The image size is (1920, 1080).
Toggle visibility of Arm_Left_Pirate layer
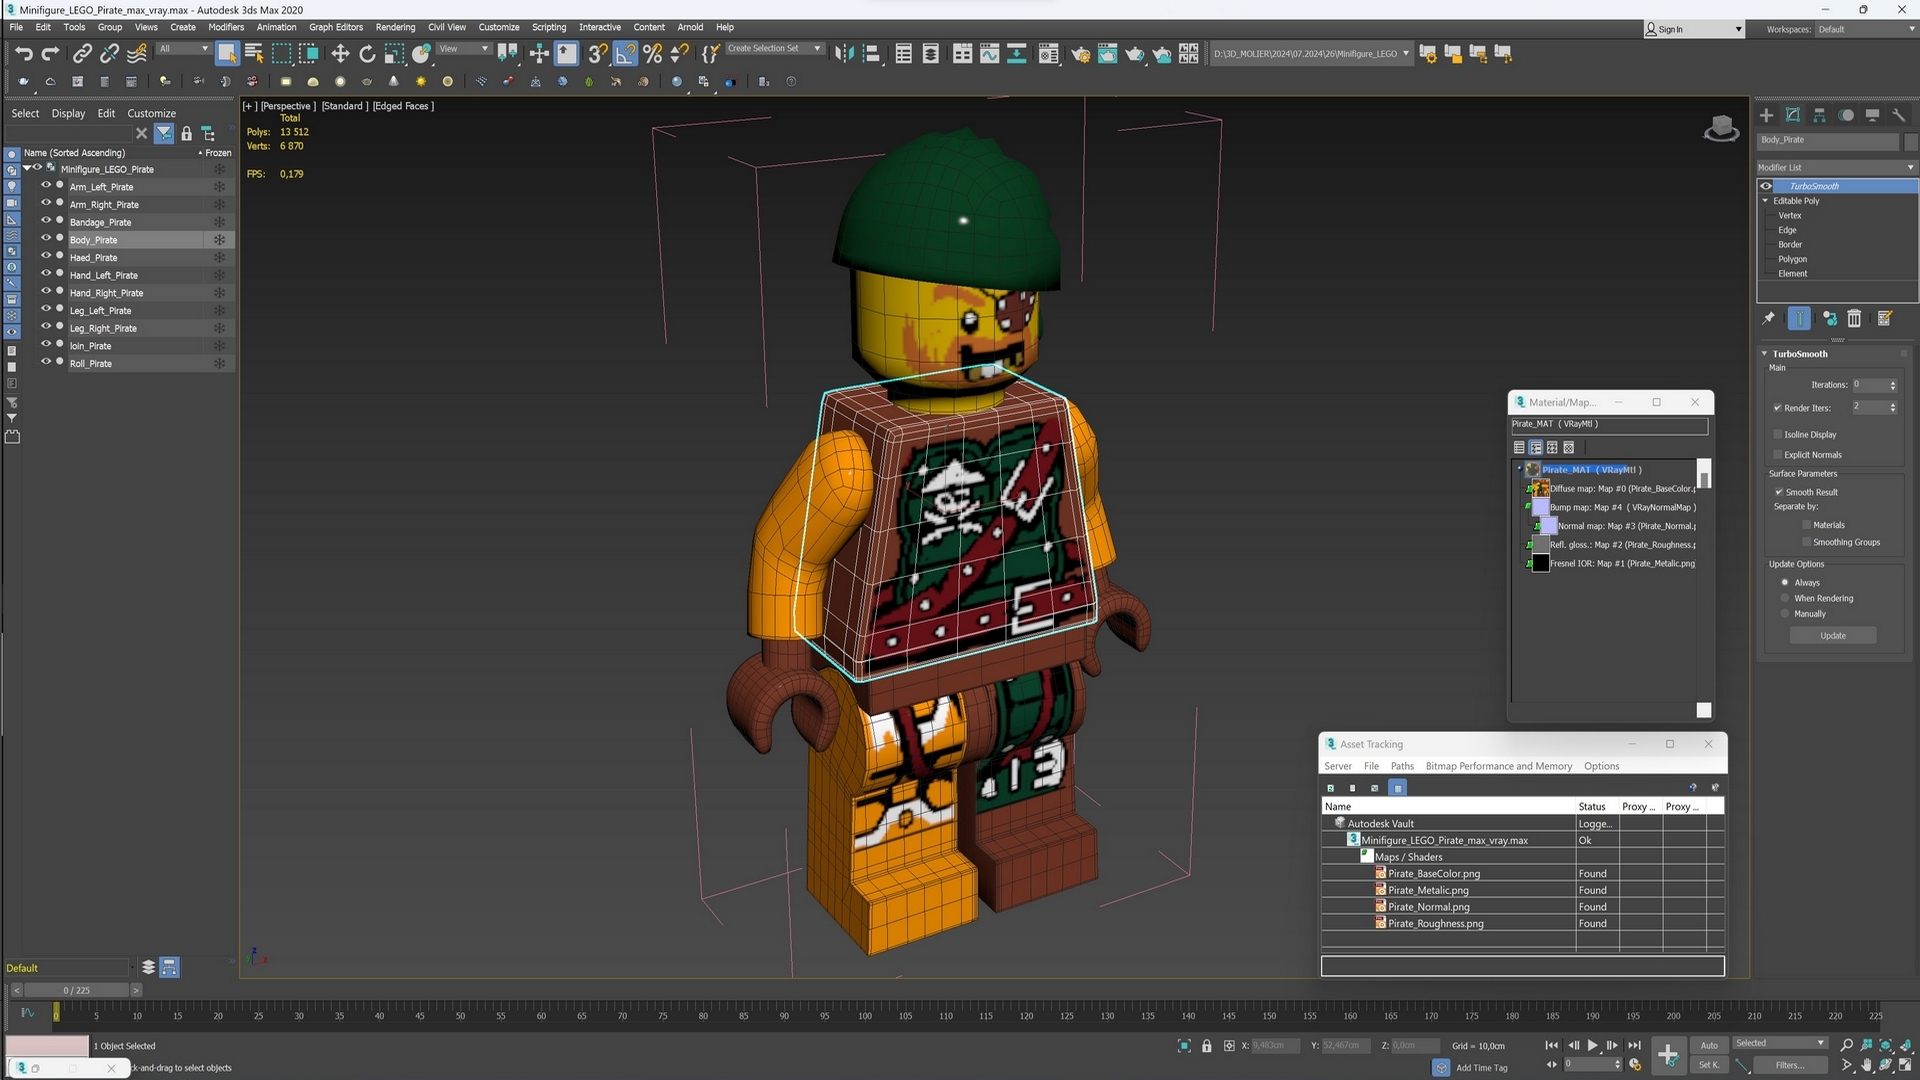[45, 186]
